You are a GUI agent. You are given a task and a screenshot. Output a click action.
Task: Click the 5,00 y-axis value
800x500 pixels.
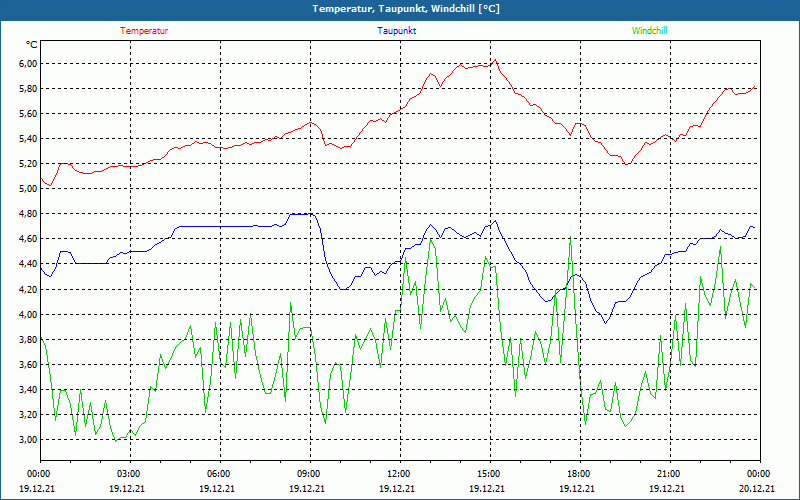pyautogui.click(x=28, y=189)
